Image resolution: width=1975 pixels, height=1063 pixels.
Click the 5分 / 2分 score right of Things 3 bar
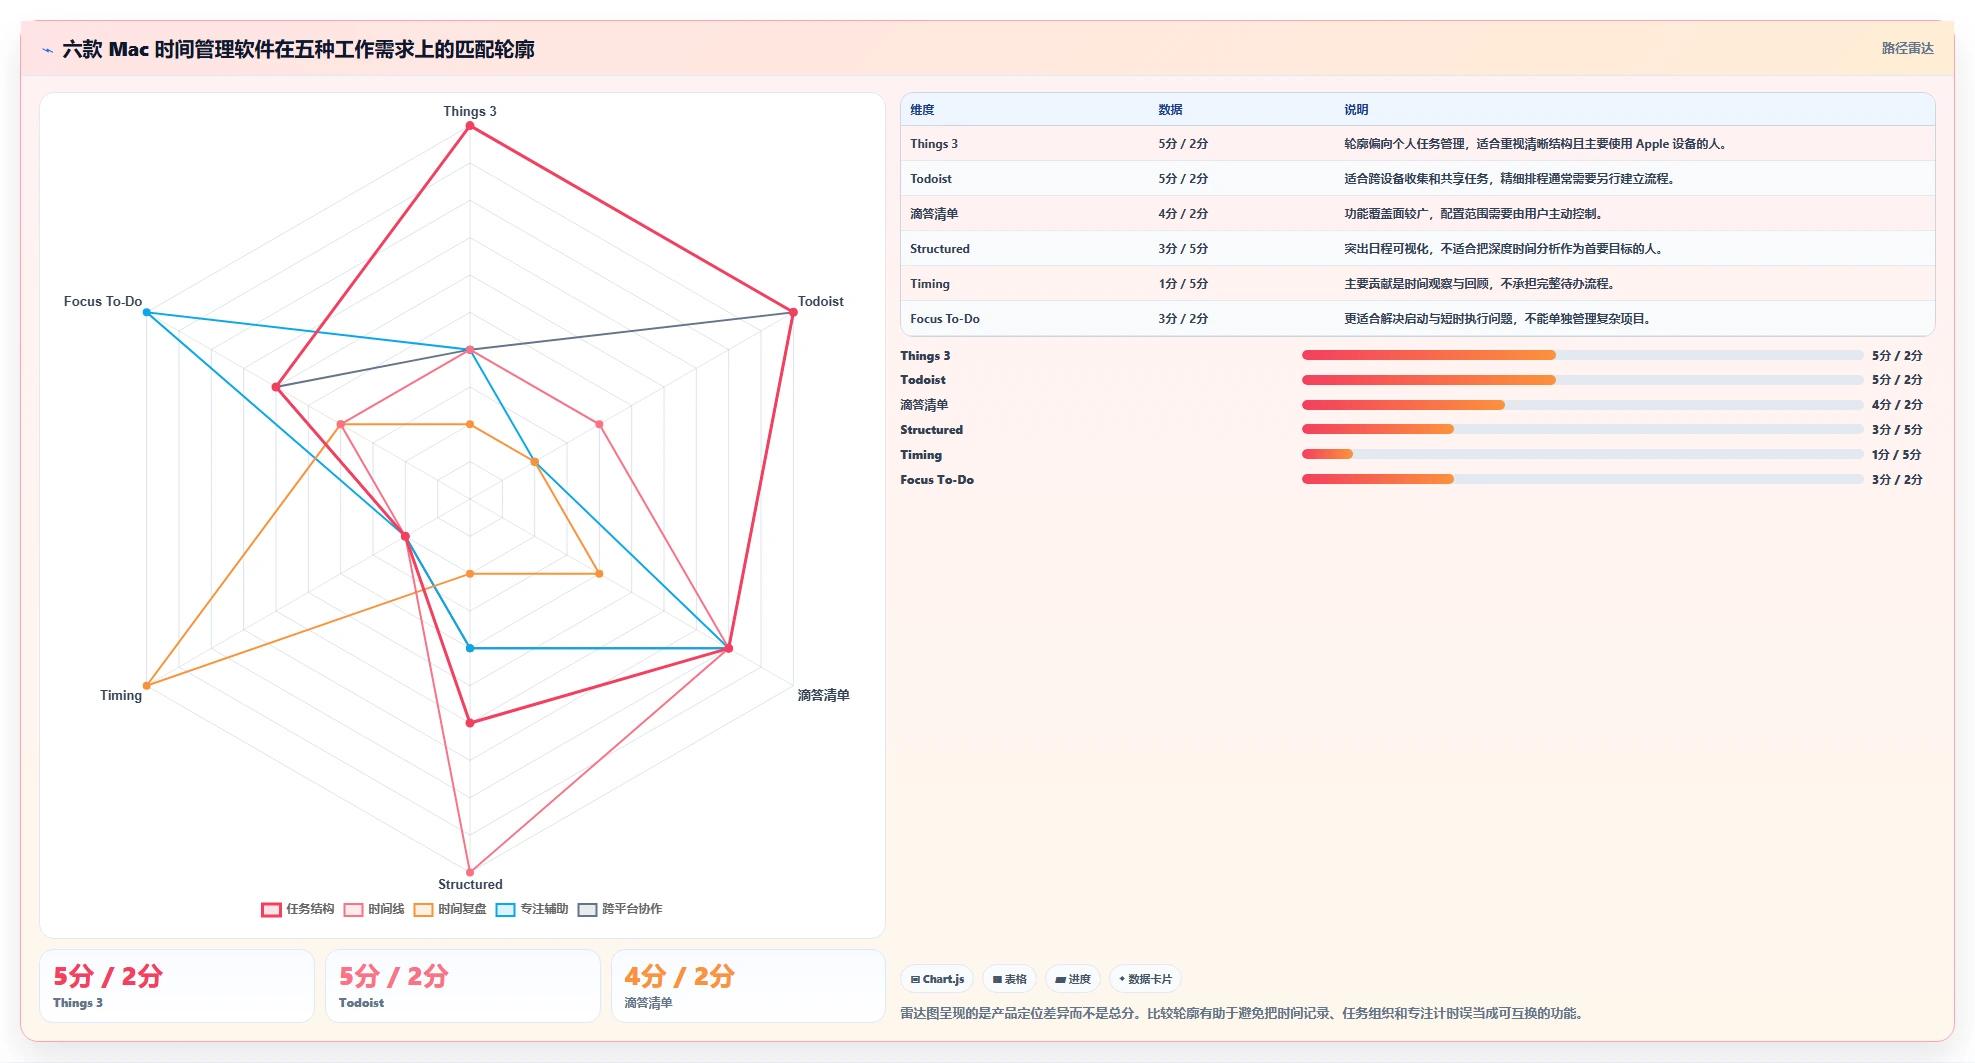(1897, 355)
